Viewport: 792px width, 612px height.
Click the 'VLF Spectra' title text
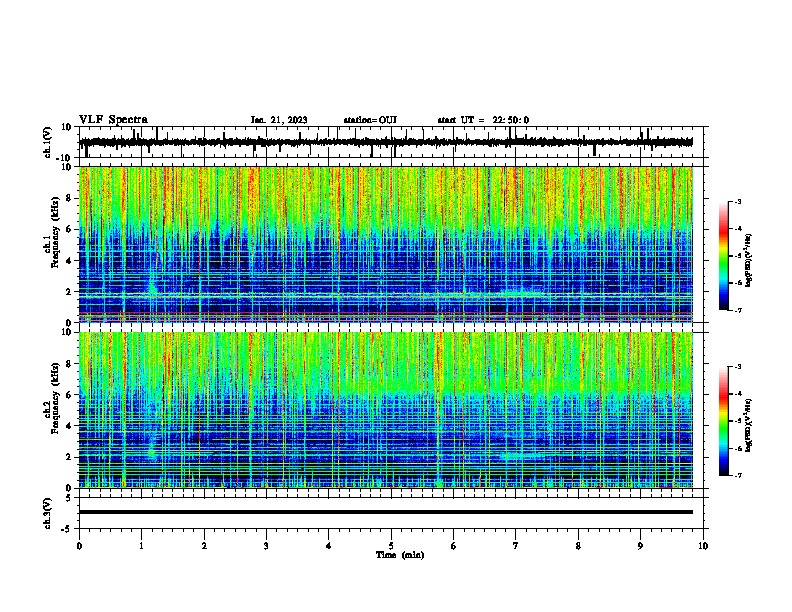click(x=113, y=120)
